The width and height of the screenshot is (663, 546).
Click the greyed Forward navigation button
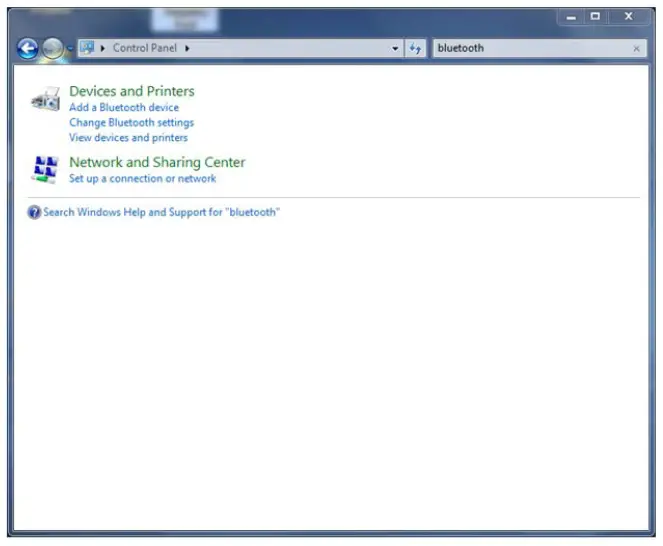point(52,49)
